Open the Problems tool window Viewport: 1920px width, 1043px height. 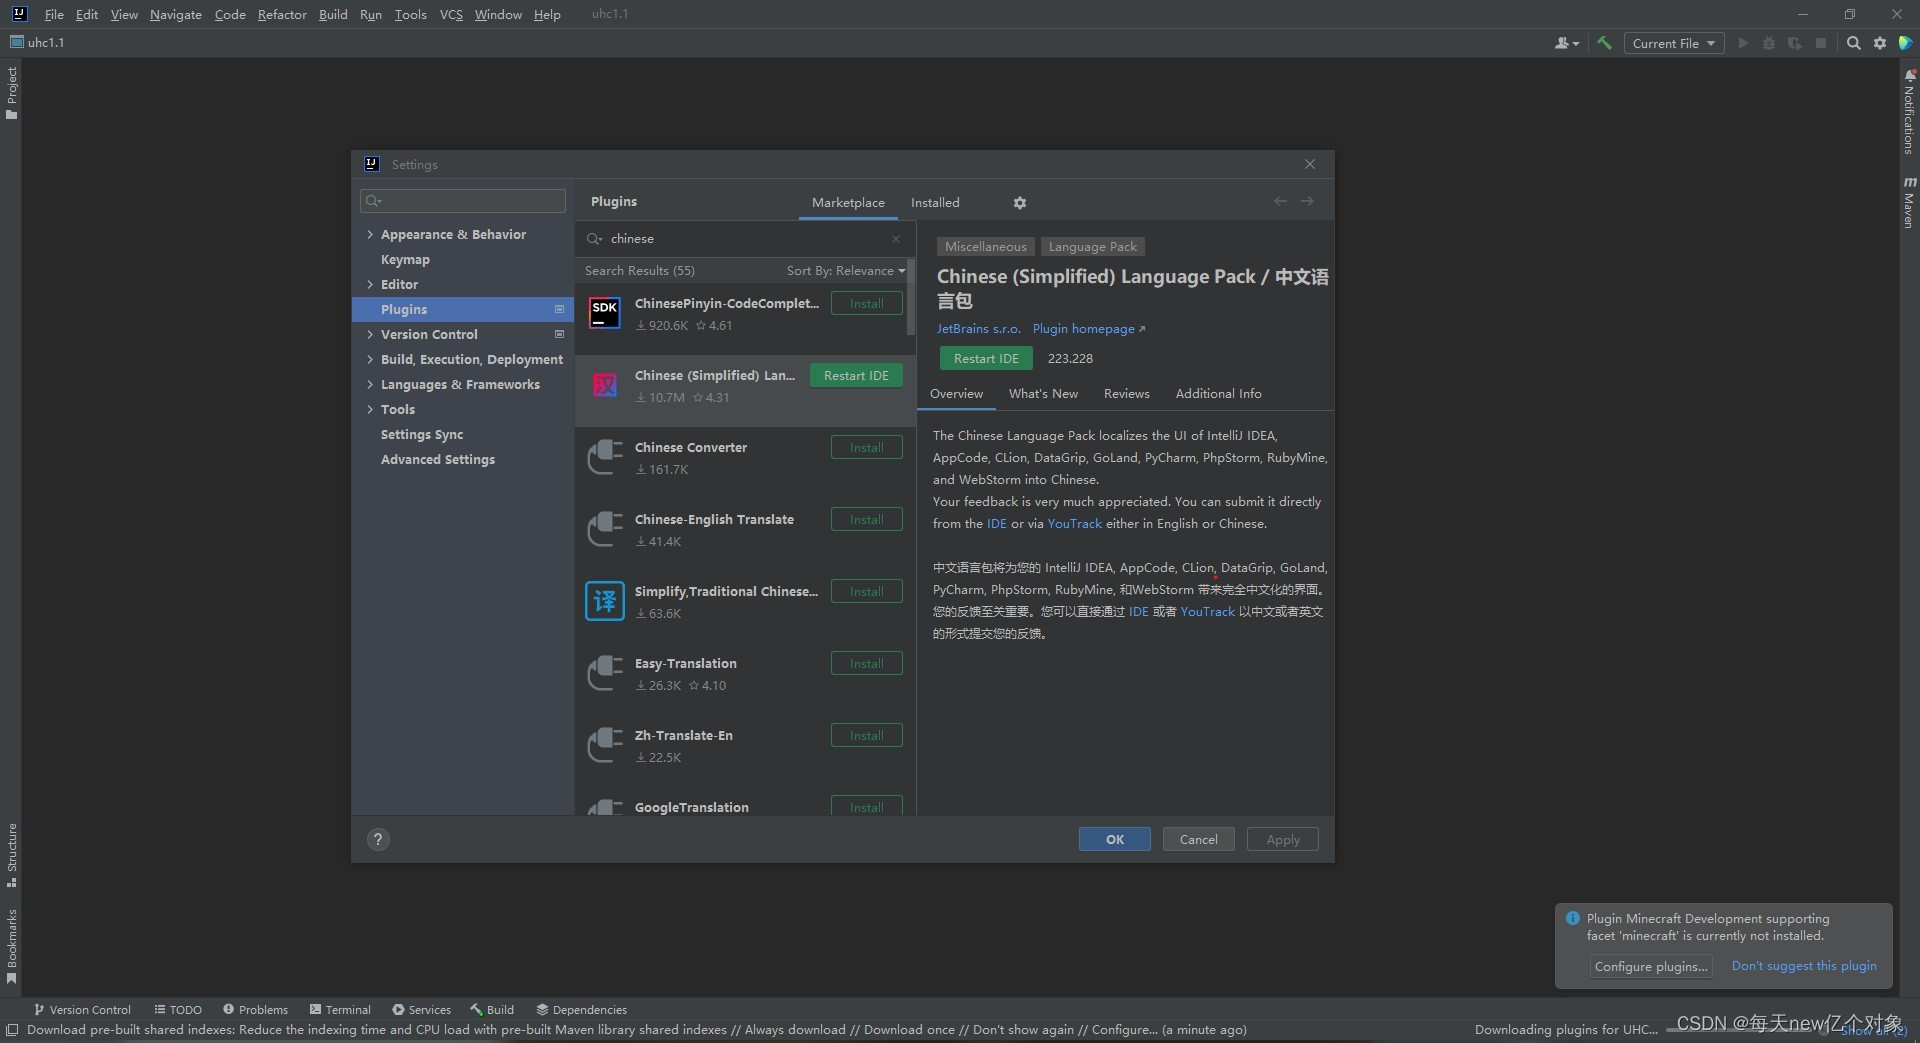[x=255, y=1010]
